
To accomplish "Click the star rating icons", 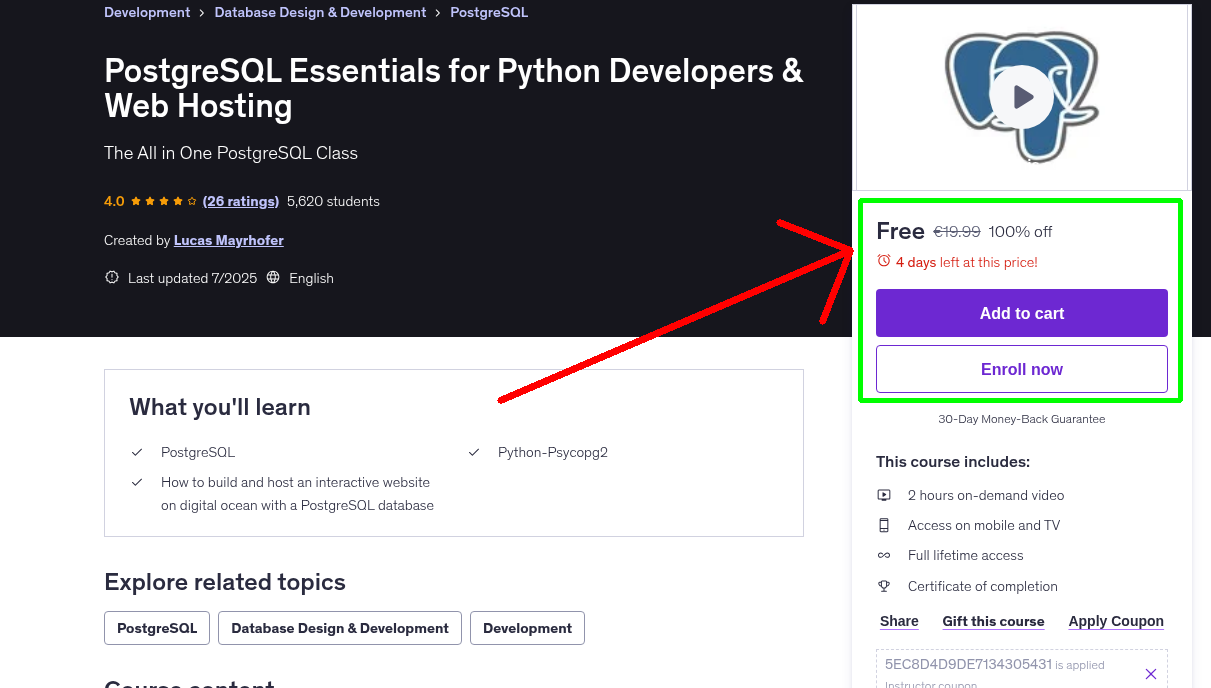I will point(164,201).
